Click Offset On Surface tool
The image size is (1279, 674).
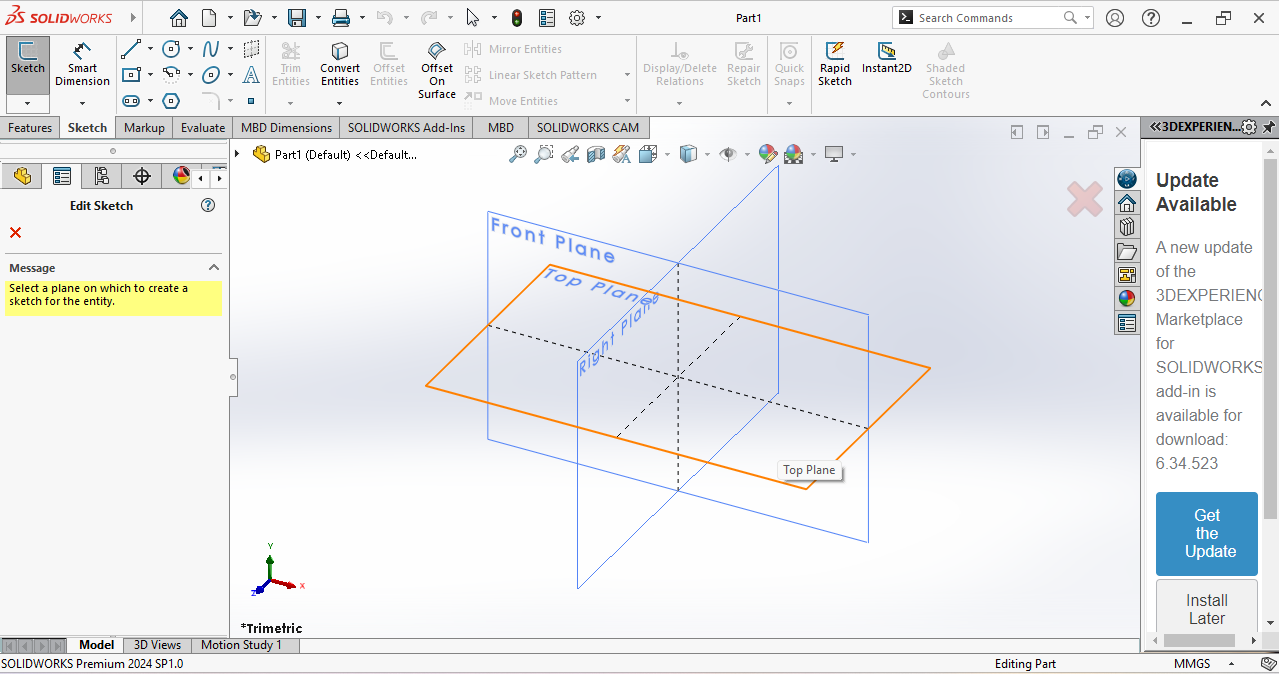(437, 70)
